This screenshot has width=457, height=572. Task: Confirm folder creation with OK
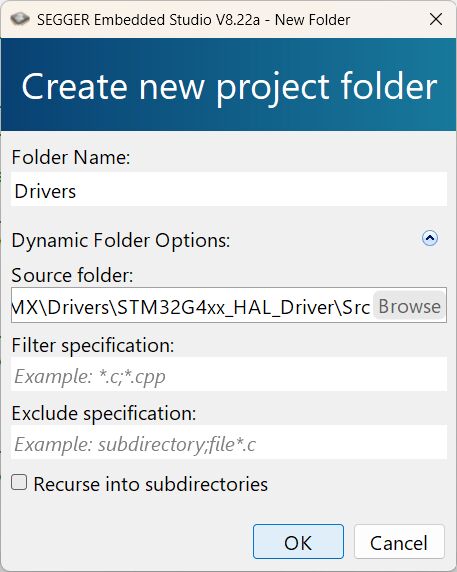(x=298, y=542)
